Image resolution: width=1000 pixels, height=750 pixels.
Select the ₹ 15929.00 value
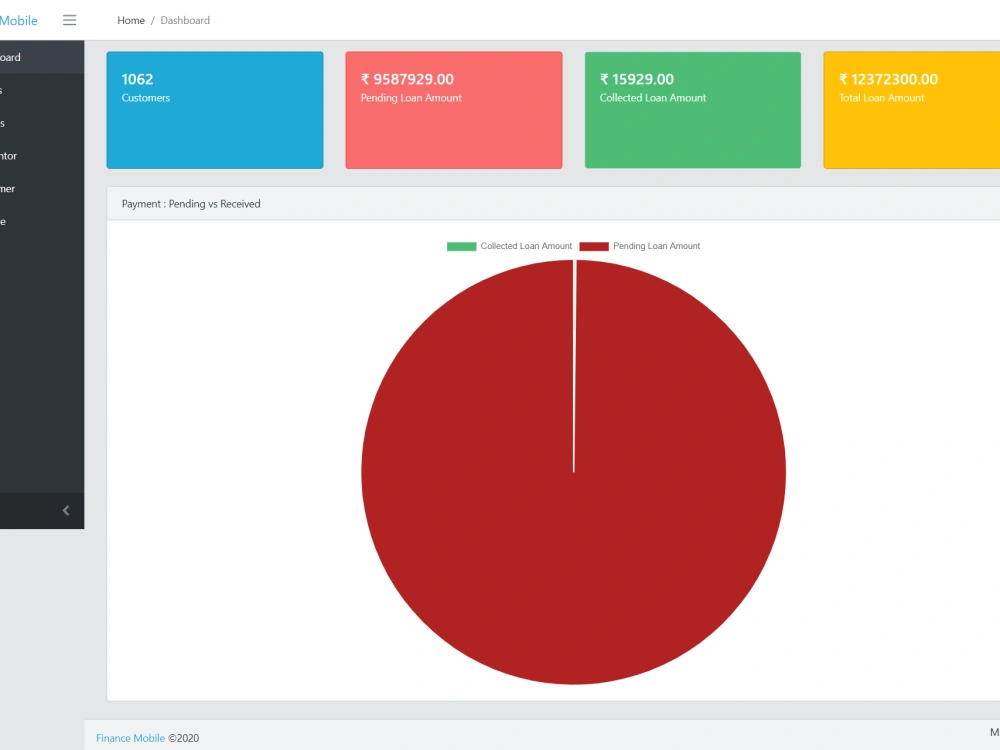pos(636,79)
